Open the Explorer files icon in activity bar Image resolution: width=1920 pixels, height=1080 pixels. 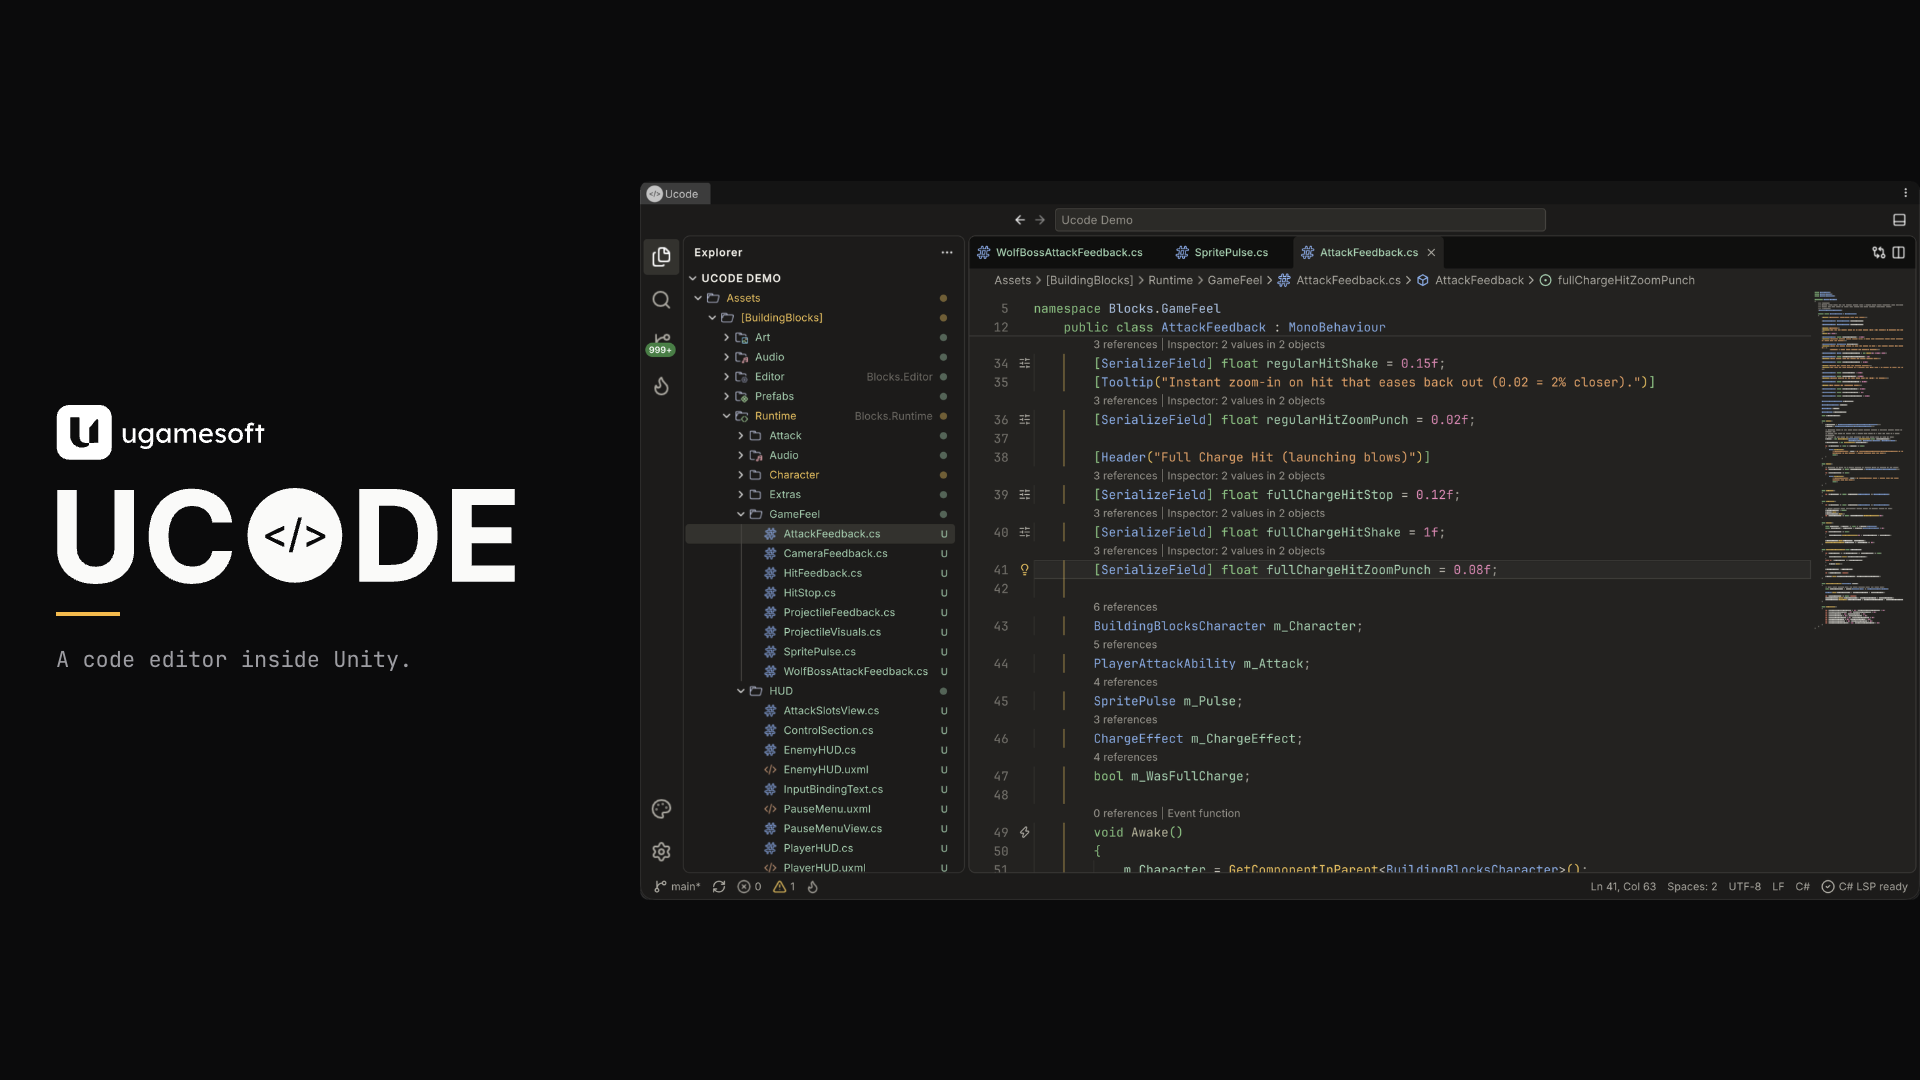pos(661,257)
